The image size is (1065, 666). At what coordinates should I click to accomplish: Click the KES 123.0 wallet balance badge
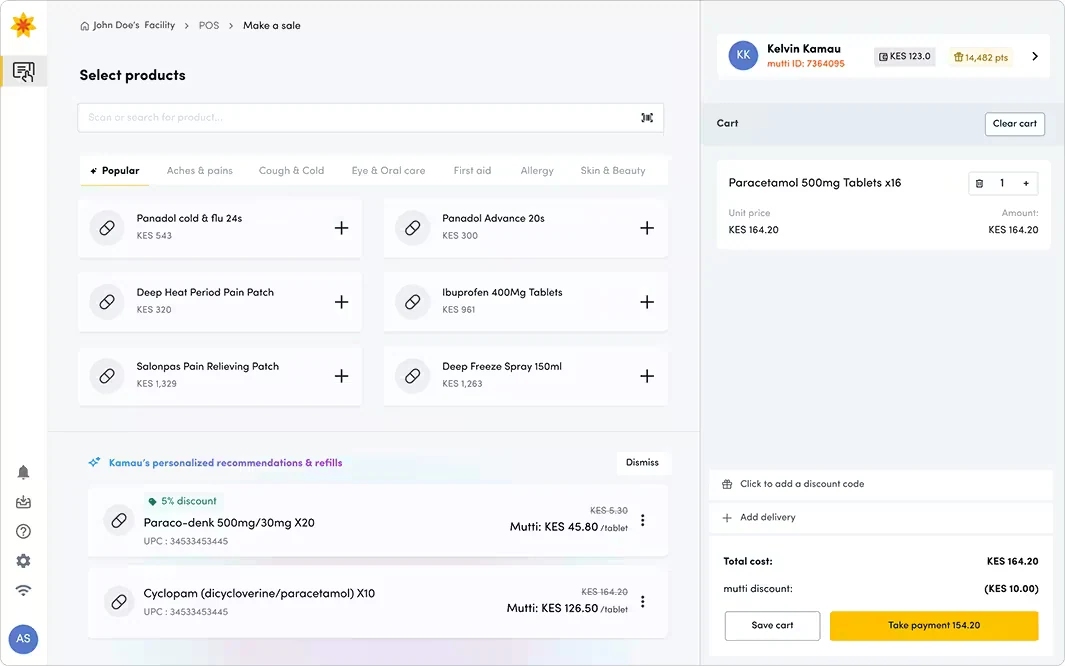click(x=905, y=56)
